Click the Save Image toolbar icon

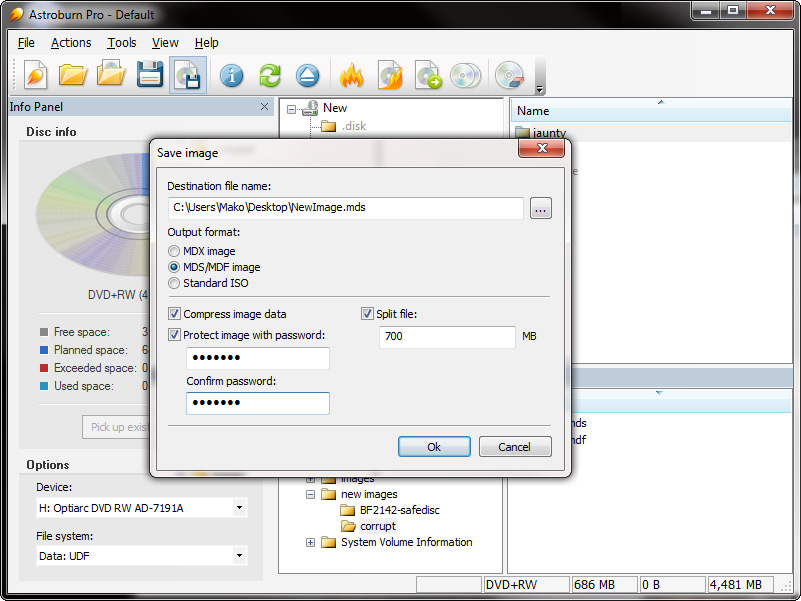tap(188, 75)
